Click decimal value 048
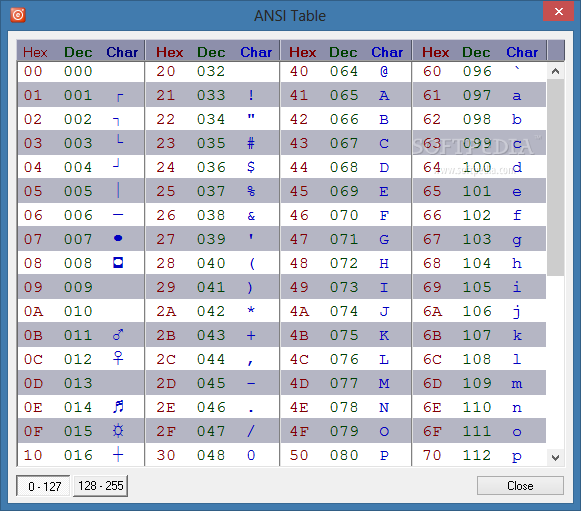Screen dimensions: 581x511 pos(211,455)
